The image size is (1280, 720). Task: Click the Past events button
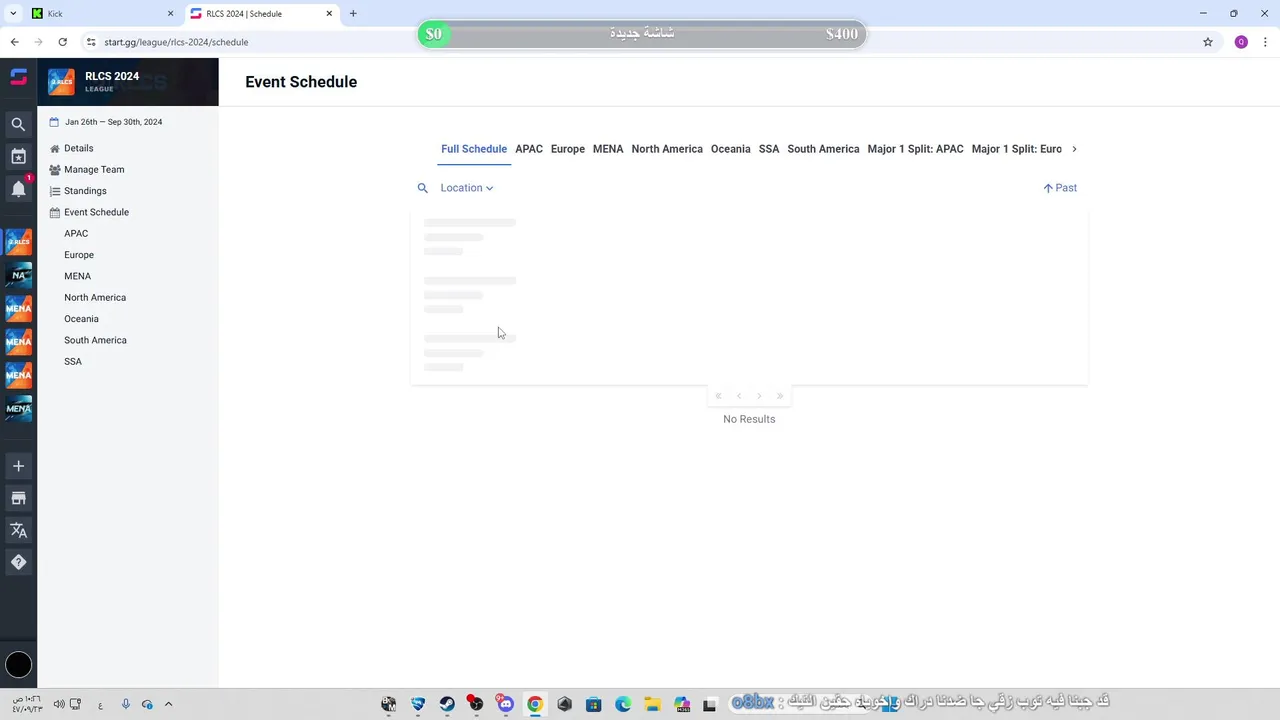[x=1060, y=188]
